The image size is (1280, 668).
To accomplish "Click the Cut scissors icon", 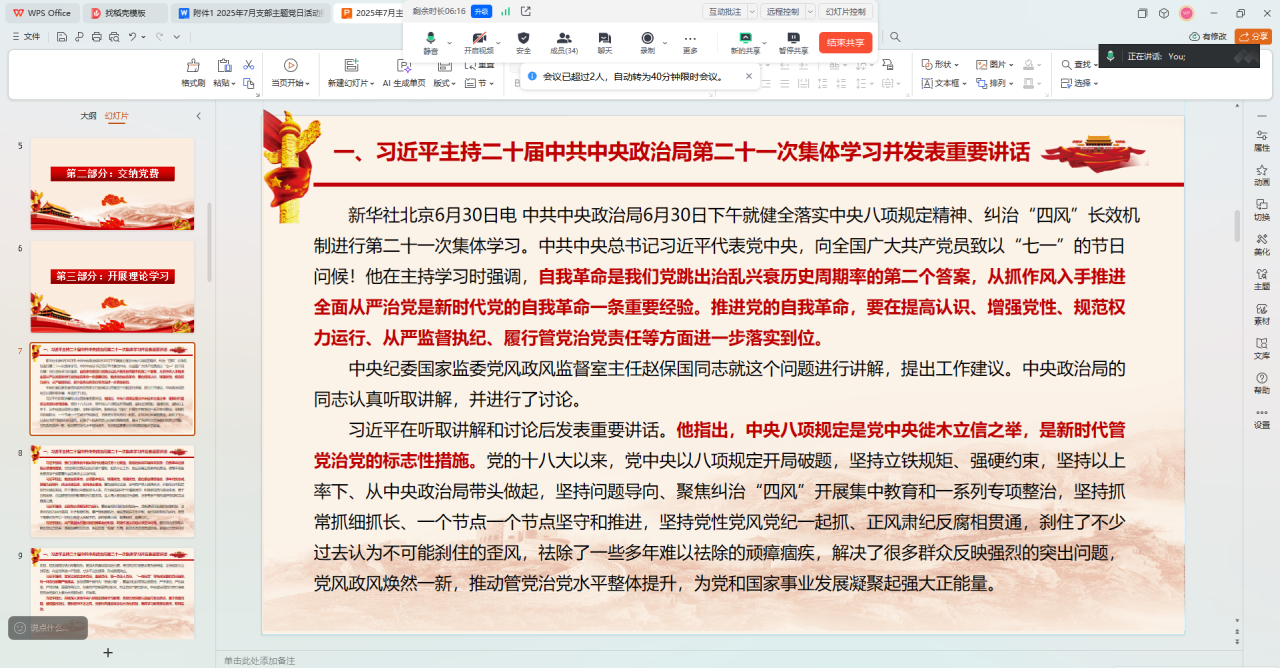I will point(248,65).
